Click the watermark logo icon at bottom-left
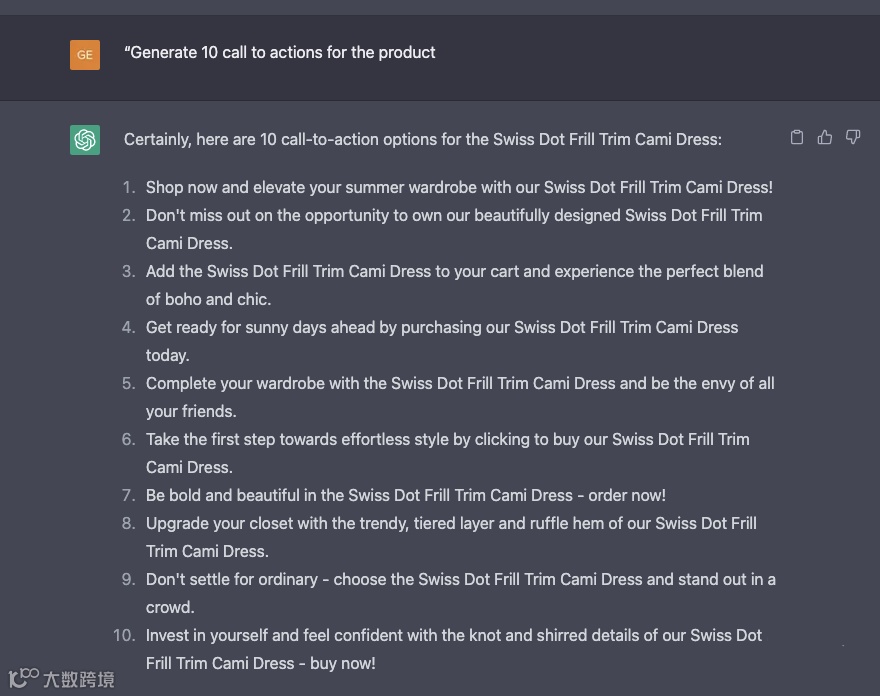This screenshot has width=880, height=696. (x=23, y=679)
